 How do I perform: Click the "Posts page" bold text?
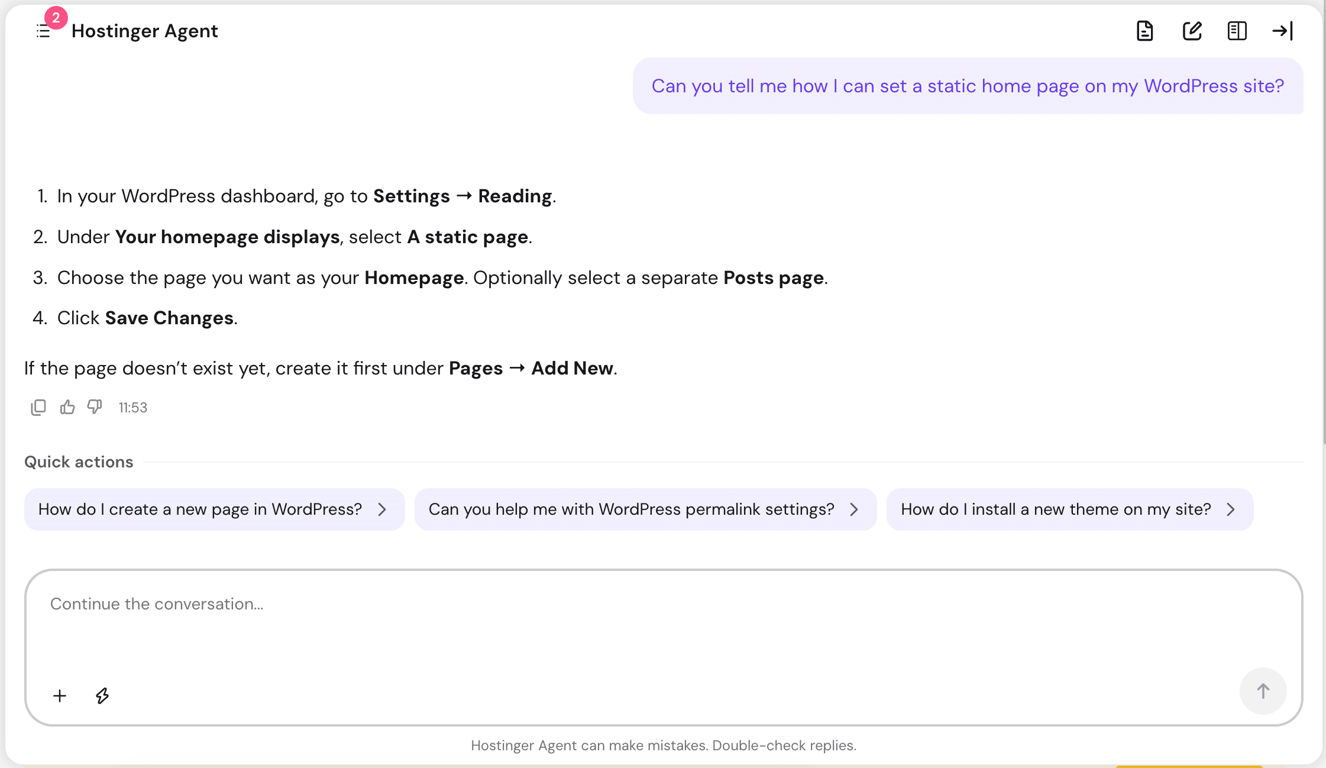773,278
